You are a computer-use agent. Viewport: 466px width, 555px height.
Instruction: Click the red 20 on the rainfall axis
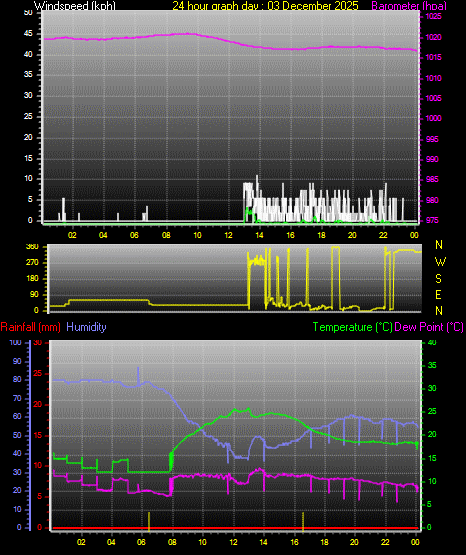[x=38, y=405]
